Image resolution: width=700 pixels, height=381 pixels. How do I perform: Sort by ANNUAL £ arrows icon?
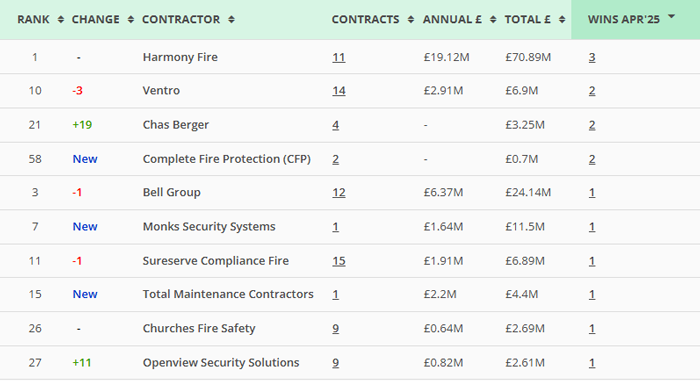pos(493,20)
